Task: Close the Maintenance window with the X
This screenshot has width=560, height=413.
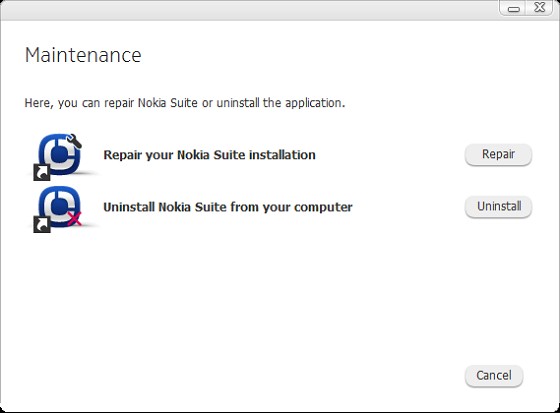Action: click(540, 8)
